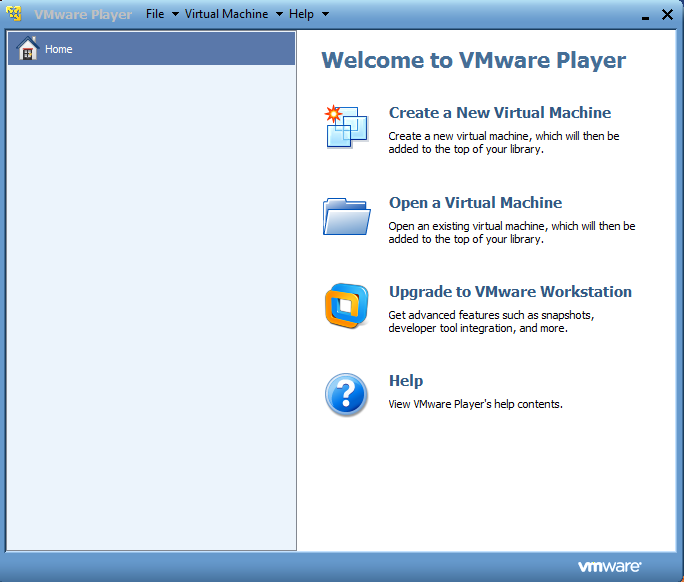Open the File menu

[x=155, y=14]
